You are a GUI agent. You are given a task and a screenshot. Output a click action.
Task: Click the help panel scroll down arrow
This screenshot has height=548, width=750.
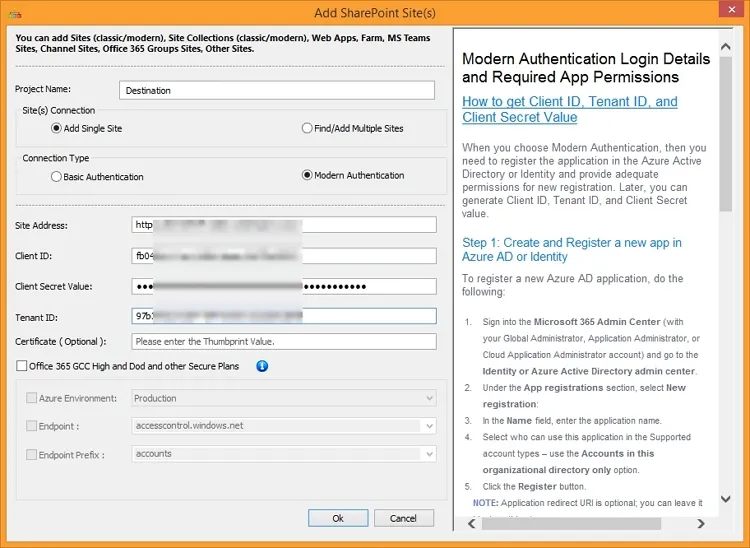(x=726, y=499)
